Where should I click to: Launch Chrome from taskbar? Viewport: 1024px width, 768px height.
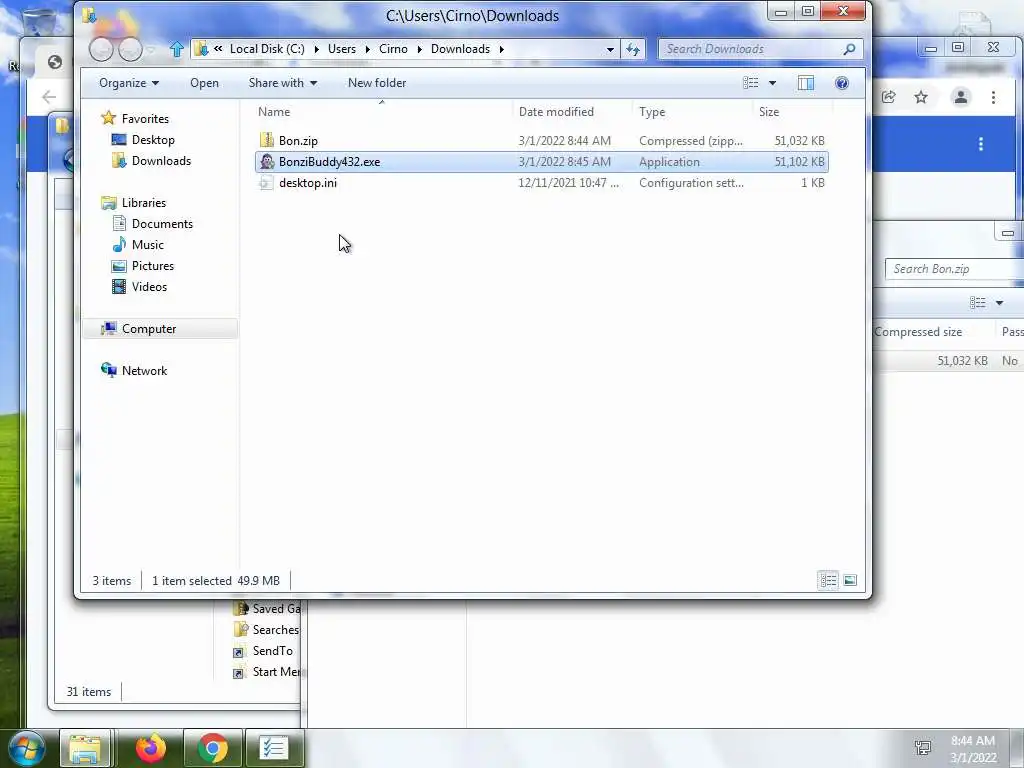(212, 748)
